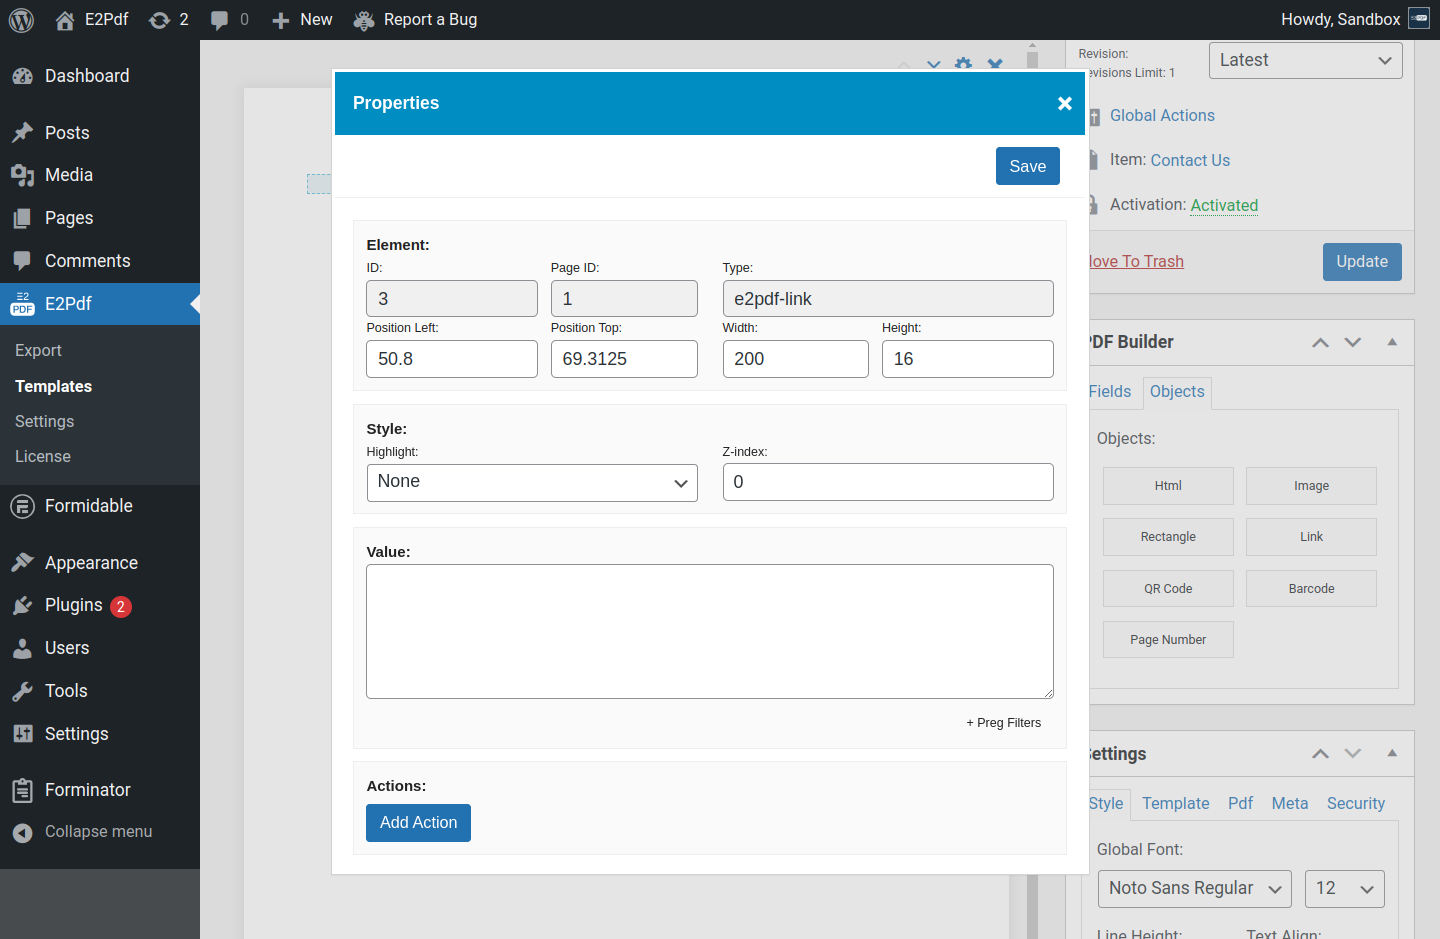Toggle the PDF Builder panel collapse arrow
The image size is (1440, 939).
click(x=1391, y=342)
